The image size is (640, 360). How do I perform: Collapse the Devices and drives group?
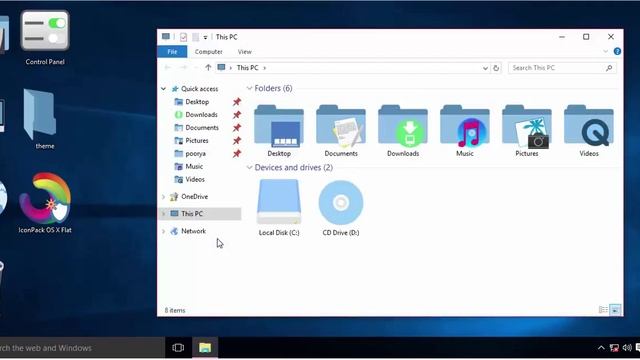(249, 168)
